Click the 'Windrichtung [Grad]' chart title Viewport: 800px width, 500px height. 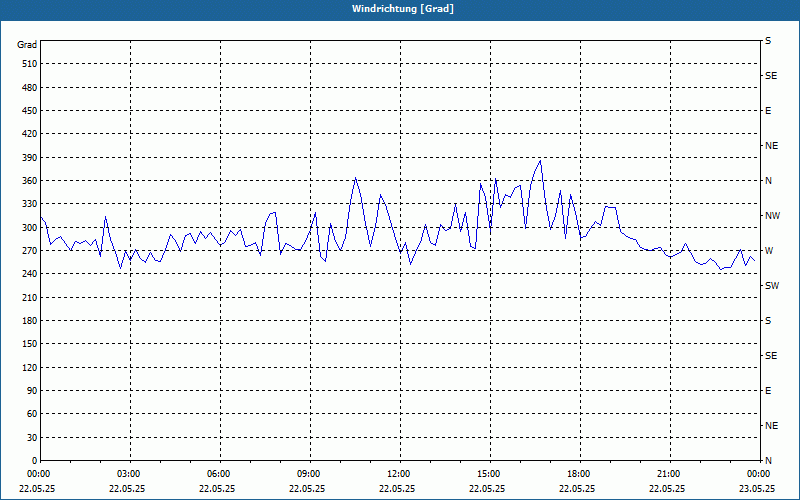point(403,9)
